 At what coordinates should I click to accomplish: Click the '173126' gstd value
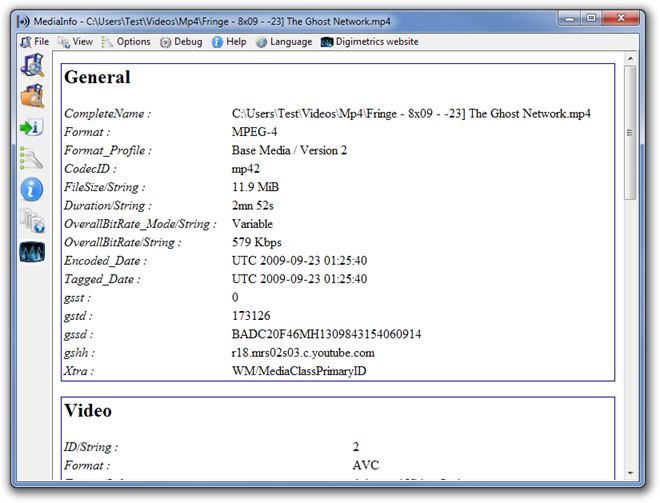tap(251, 316)
